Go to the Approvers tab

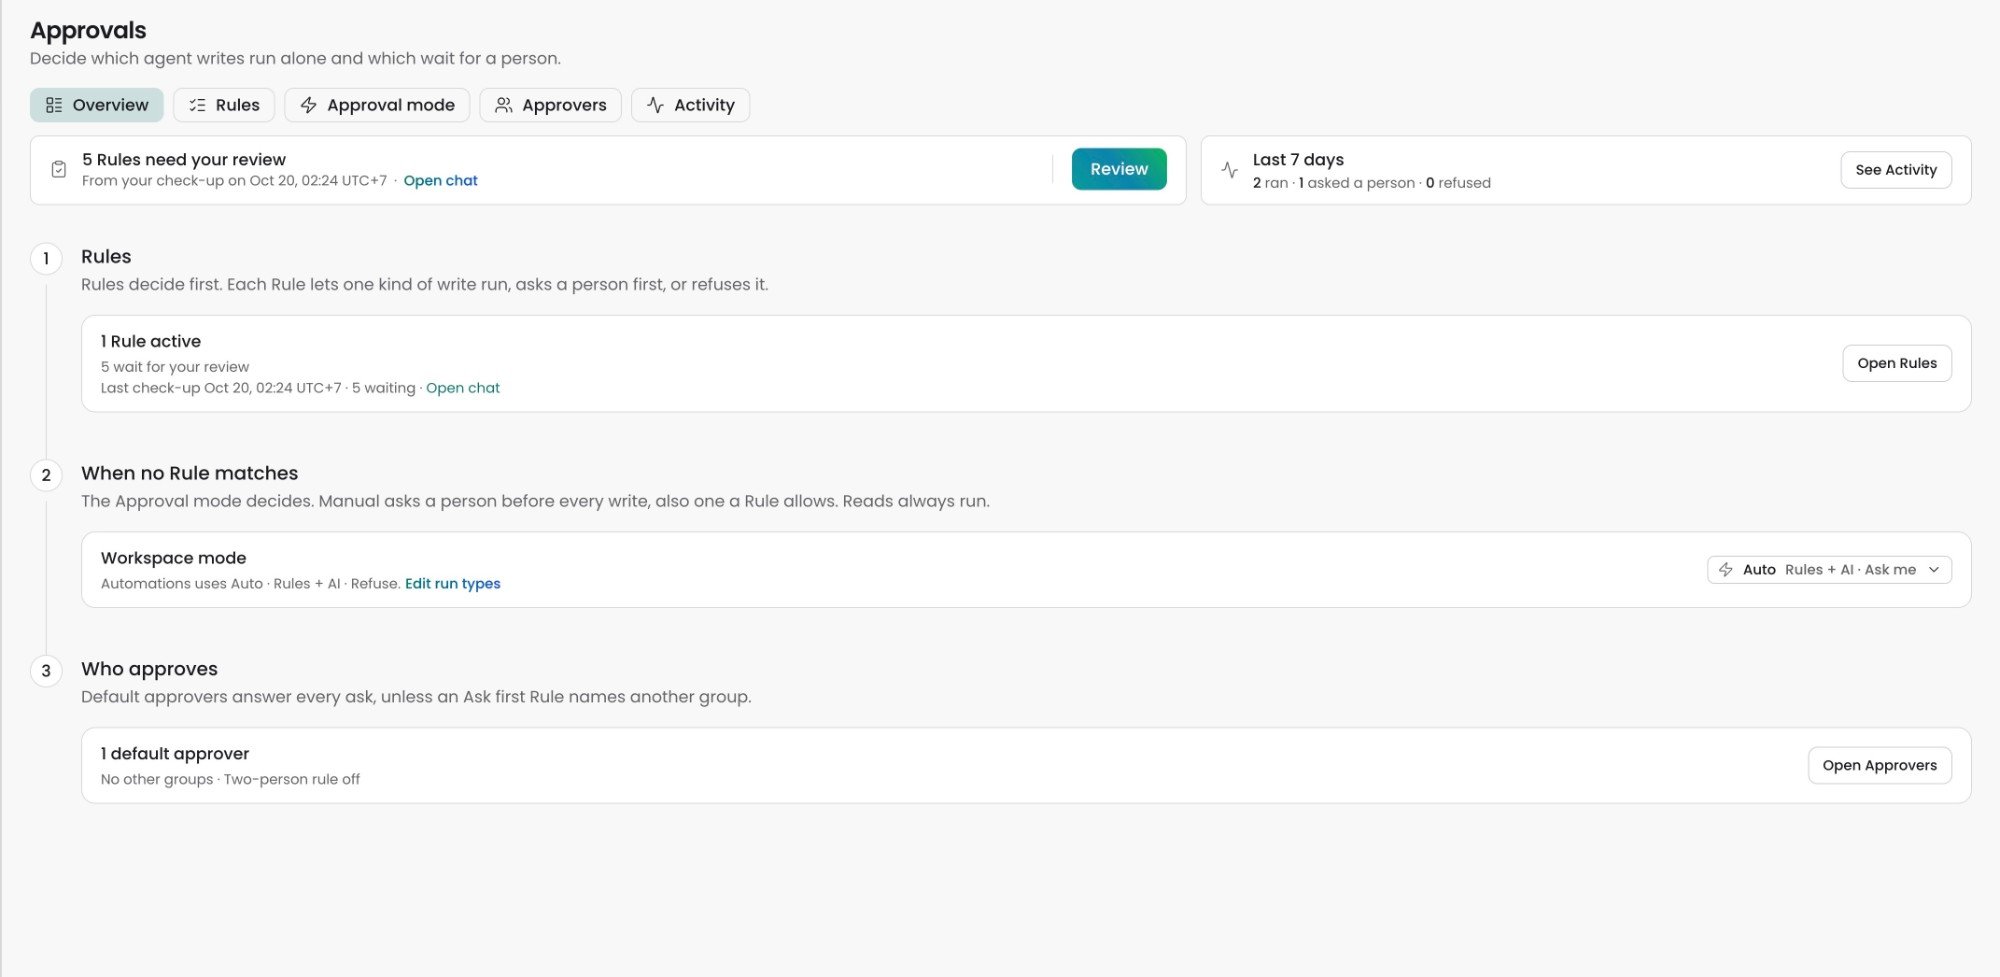[x=550, y=105]
